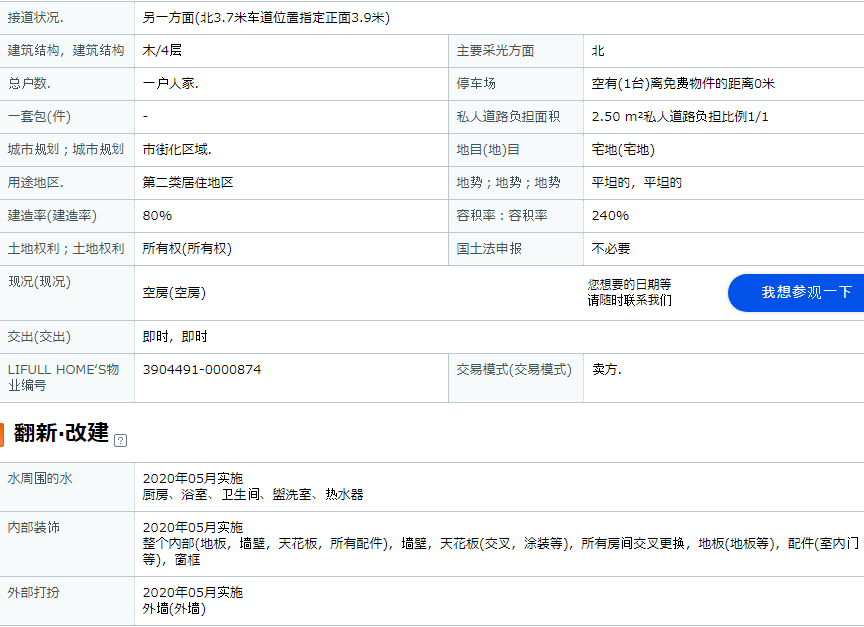Click the 空房 current status value
The image size is (864, 627).
click(174, 293)
